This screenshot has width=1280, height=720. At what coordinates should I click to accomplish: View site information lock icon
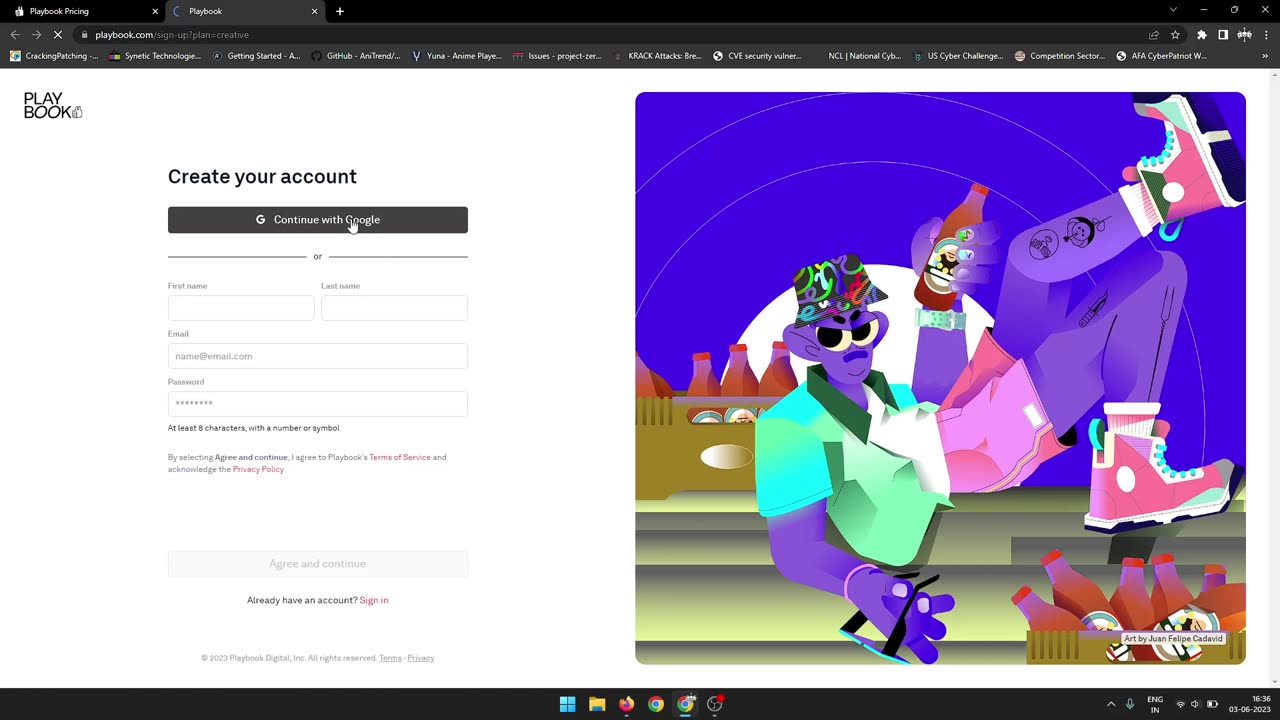[x=85, y=35]
